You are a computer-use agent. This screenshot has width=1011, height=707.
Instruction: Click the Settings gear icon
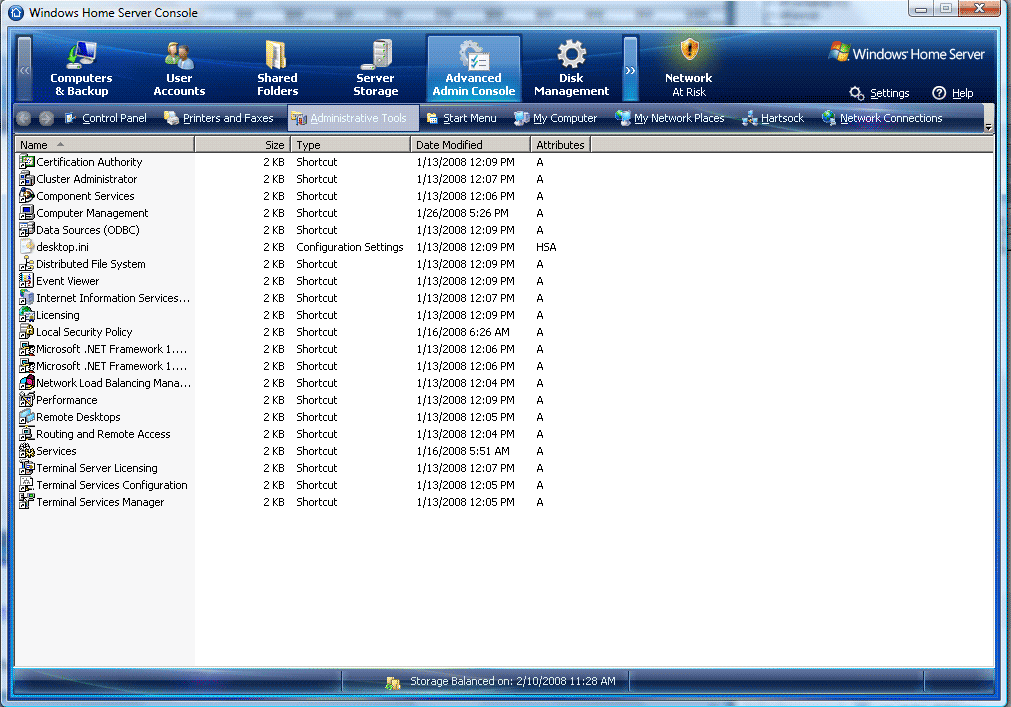click(x=856, y=93)
